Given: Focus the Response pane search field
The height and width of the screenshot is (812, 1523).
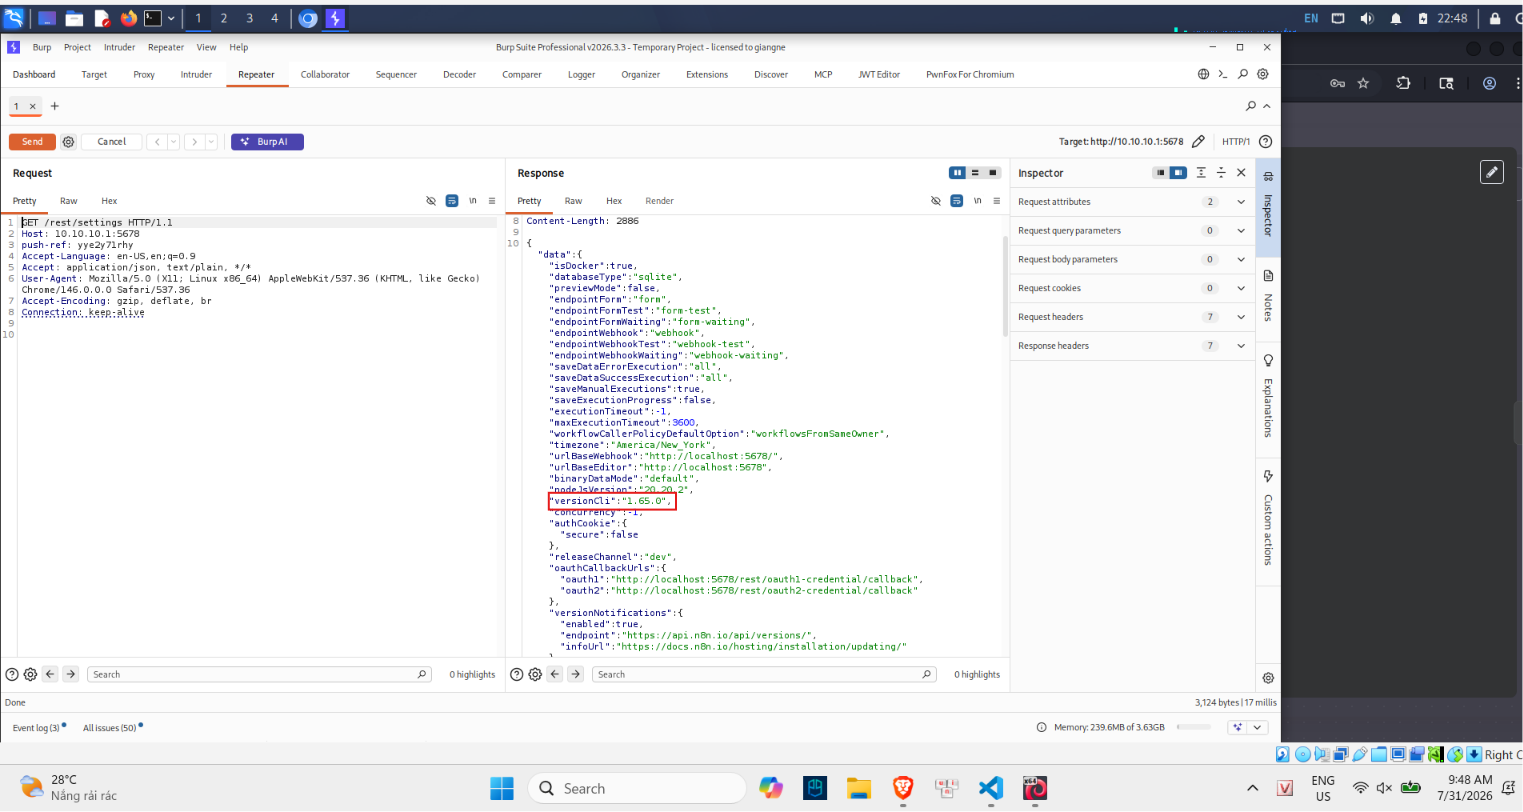Looking at the screenshot, I should 764,675.
